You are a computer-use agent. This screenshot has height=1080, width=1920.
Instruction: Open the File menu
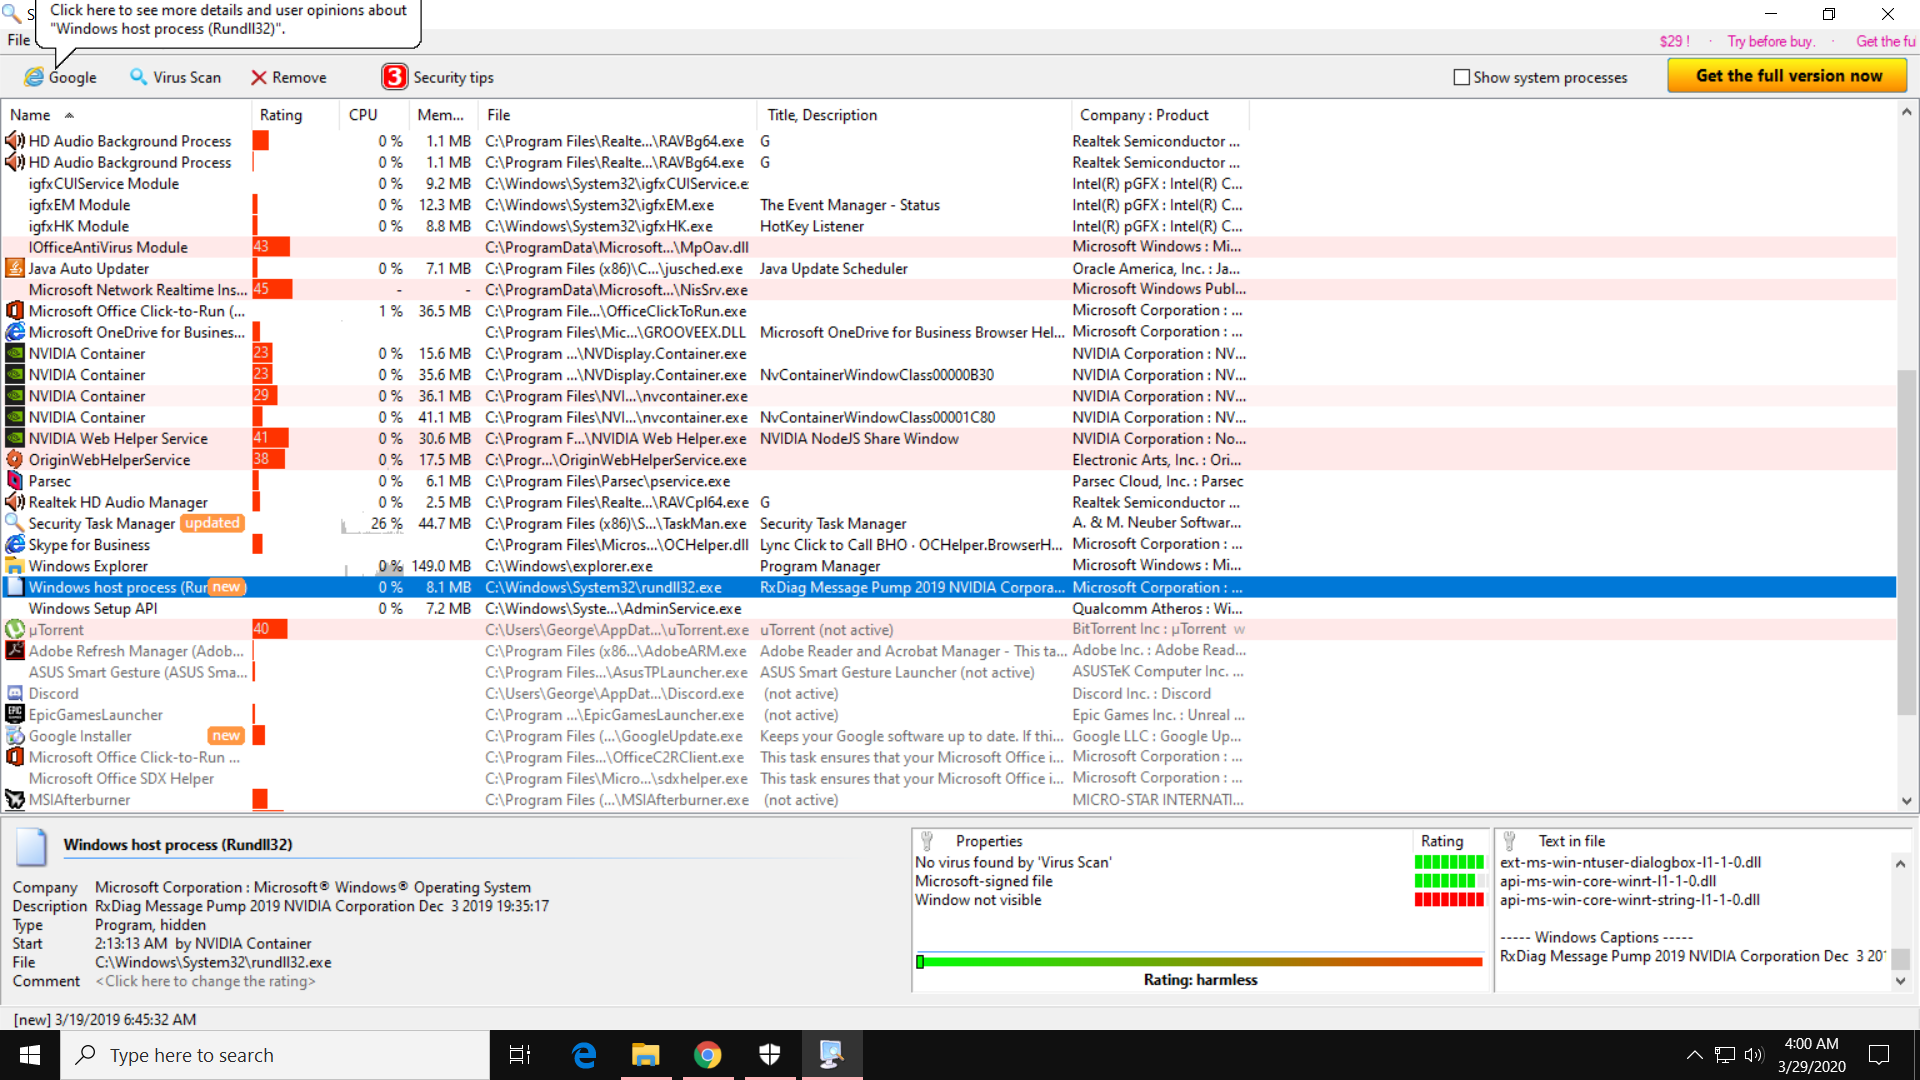tap(19, 40)
